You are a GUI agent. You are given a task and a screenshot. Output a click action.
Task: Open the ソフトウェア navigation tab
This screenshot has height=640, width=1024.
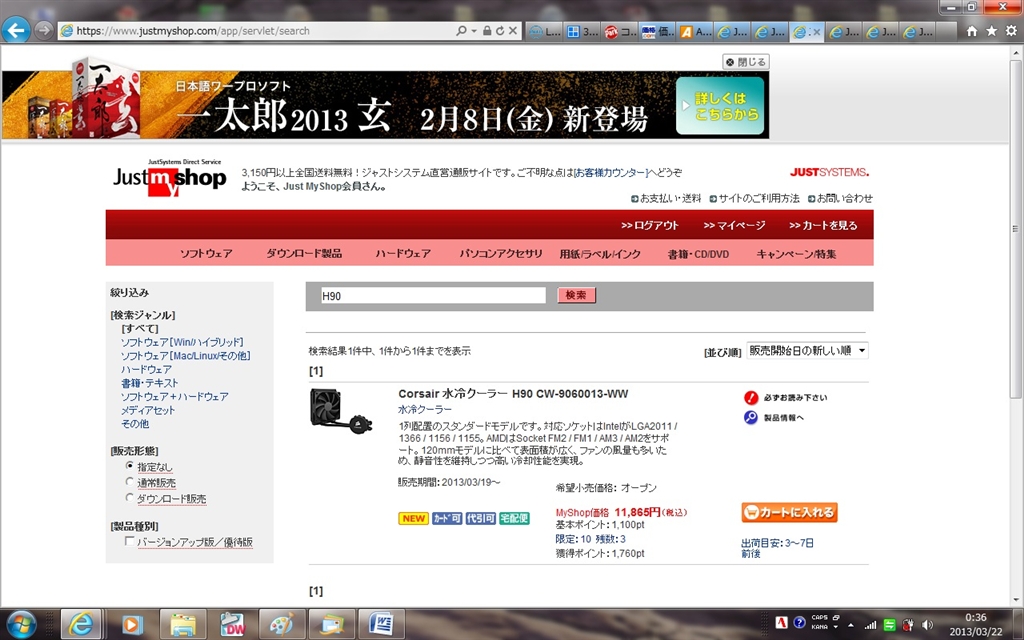coord(206,253)
